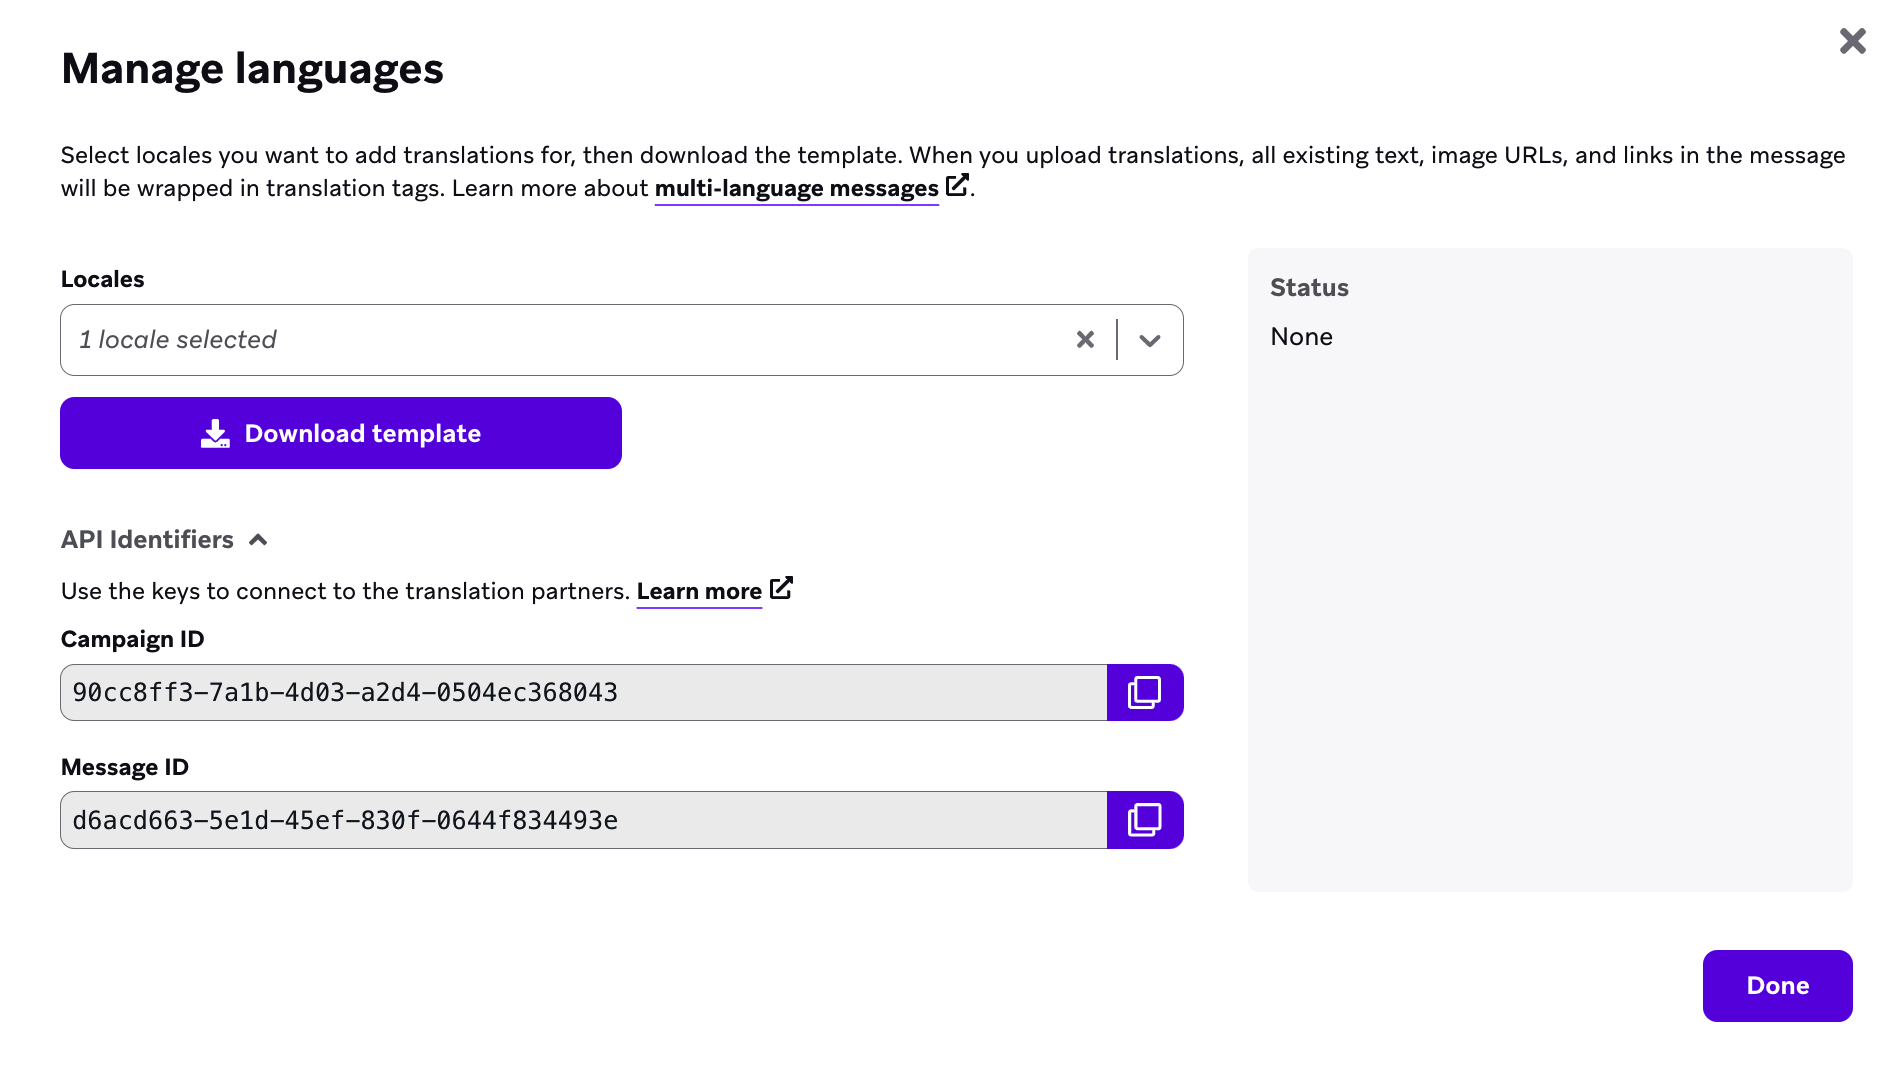Collapse the API Identifiers section
This screenshot has height=1072, width=1898.
tap(147, 540)
